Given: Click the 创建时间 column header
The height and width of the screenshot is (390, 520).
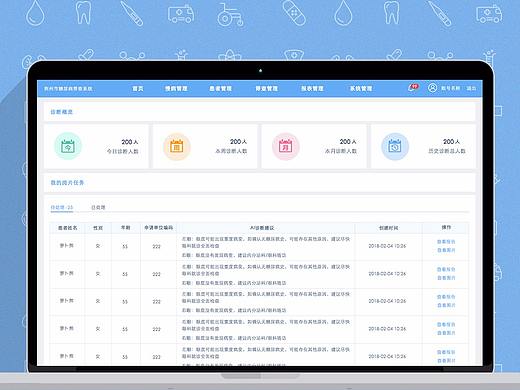Looking at the screenshot, I should (388, 228).
